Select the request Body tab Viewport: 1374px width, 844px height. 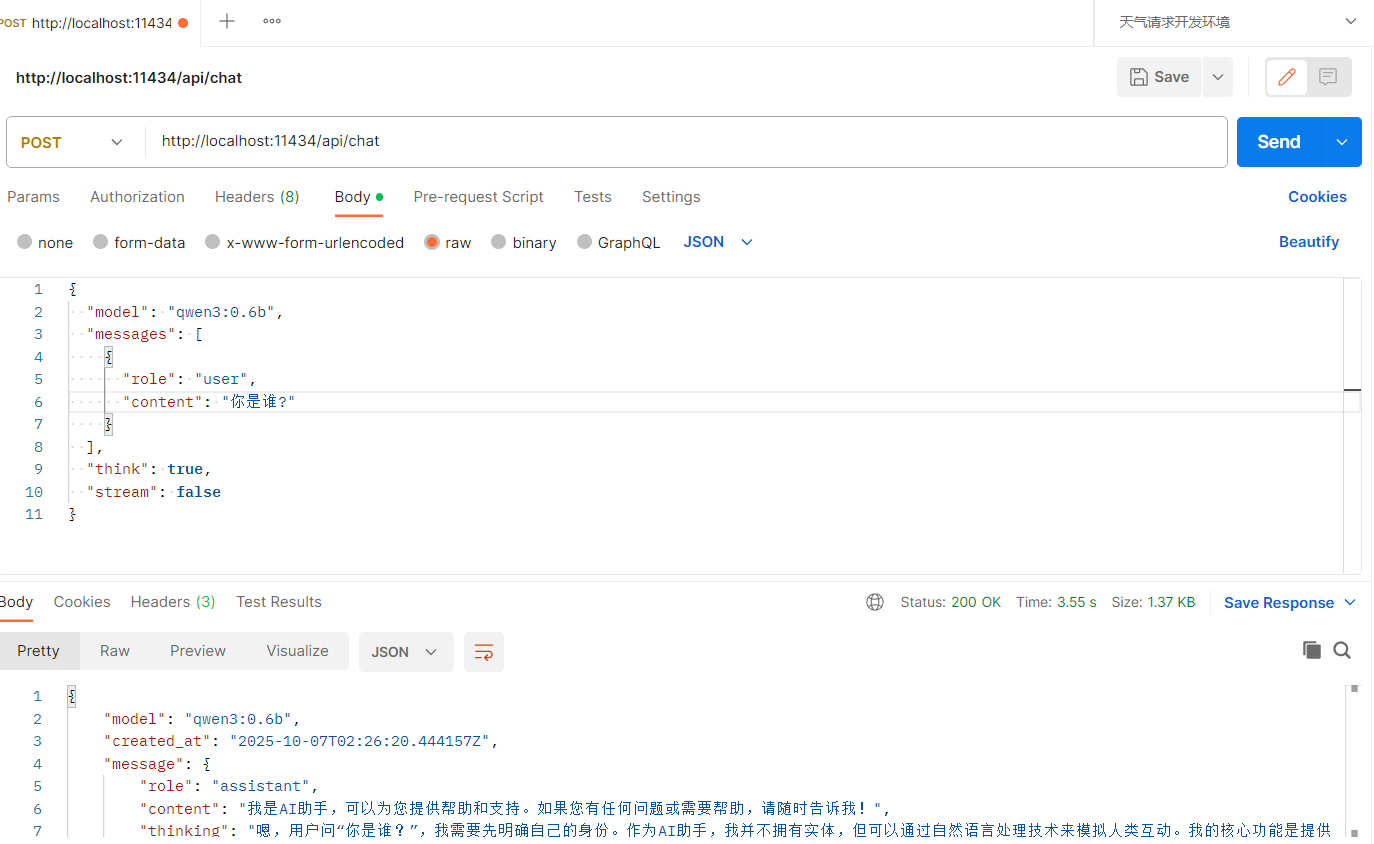coord(358,197)
